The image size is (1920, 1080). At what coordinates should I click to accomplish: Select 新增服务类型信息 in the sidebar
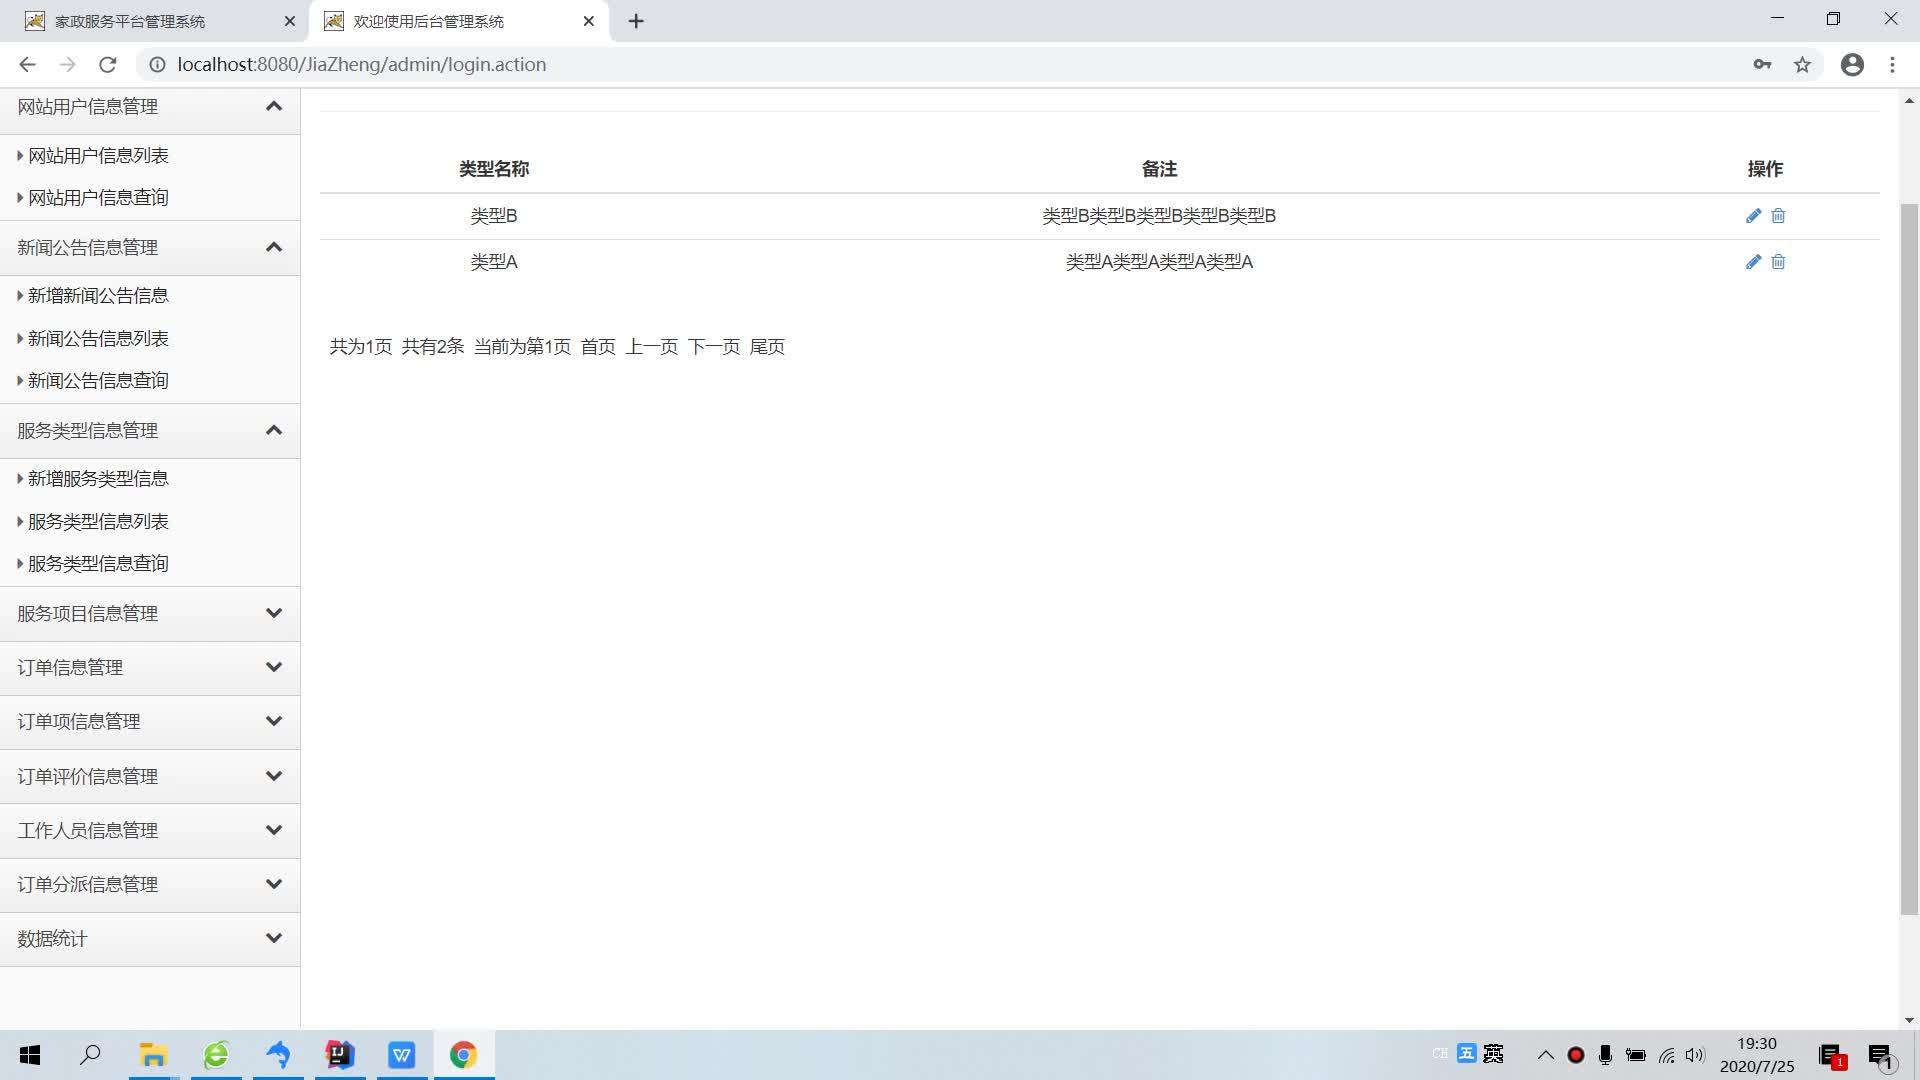[x=96, y=479]
